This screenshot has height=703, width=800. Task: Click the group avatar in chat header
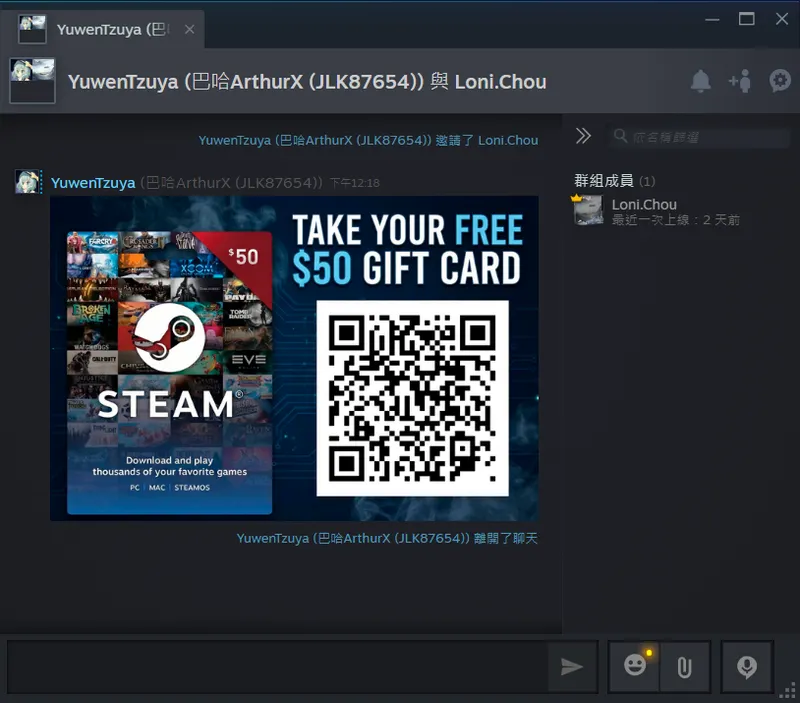tap(32, 81)
